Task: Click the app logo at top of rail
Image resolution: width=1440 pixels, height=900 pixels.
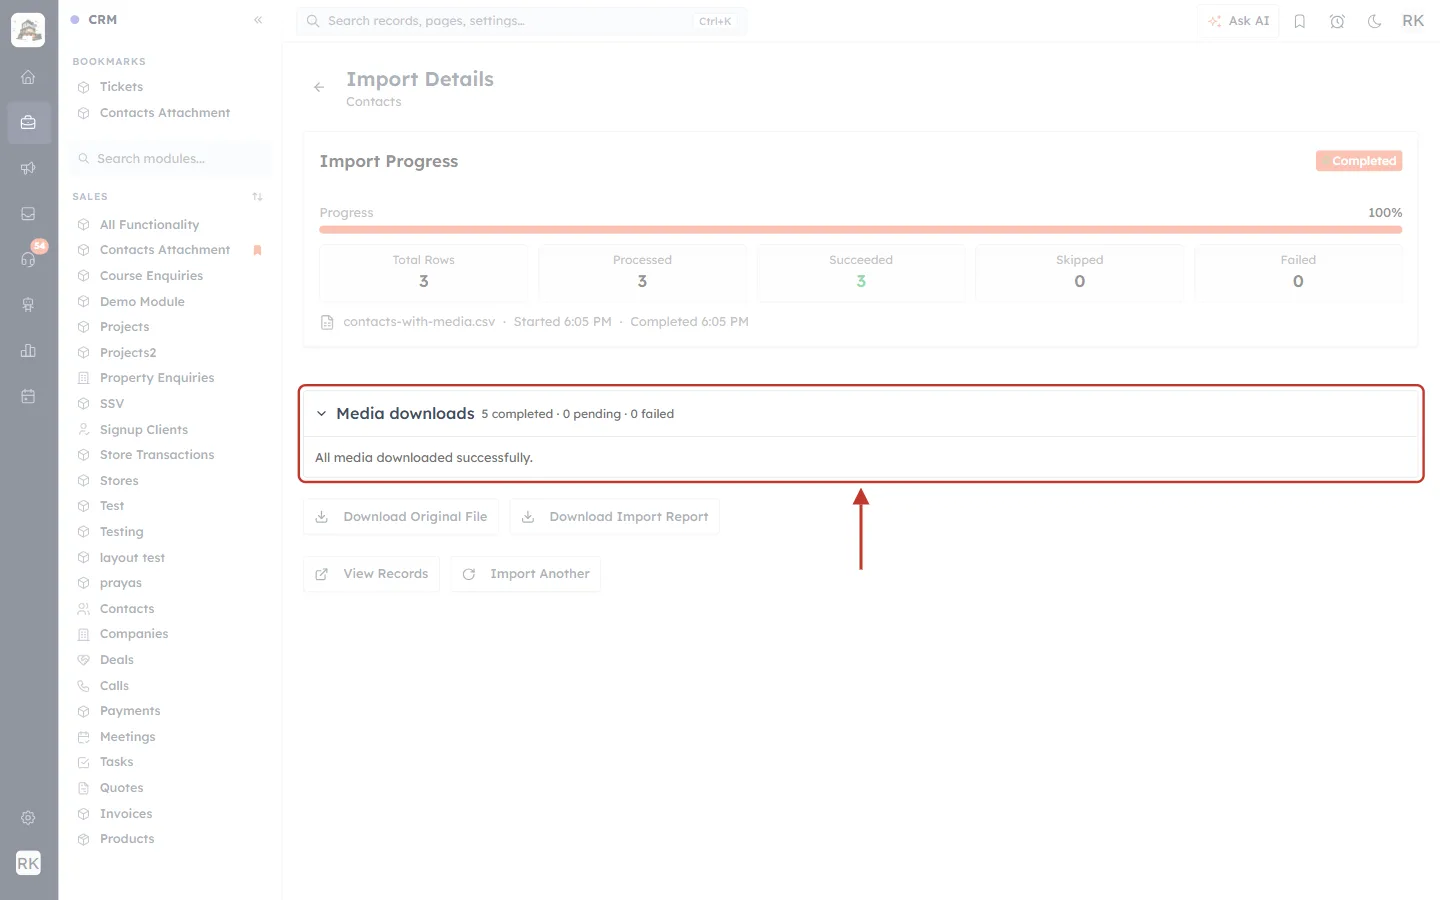Action: 28,30
